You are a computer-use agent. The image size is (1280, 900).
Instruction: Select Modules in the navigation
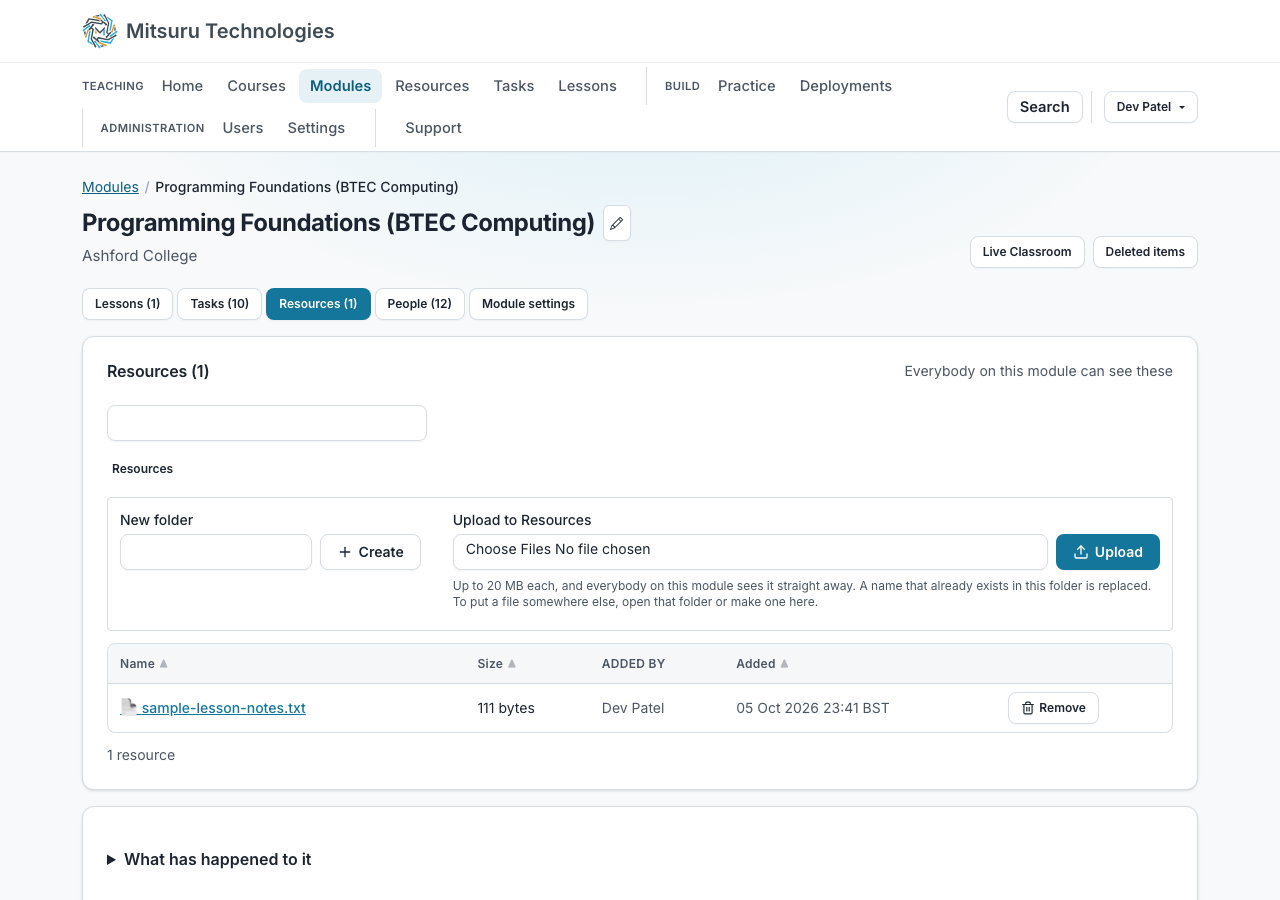[340, 86]
